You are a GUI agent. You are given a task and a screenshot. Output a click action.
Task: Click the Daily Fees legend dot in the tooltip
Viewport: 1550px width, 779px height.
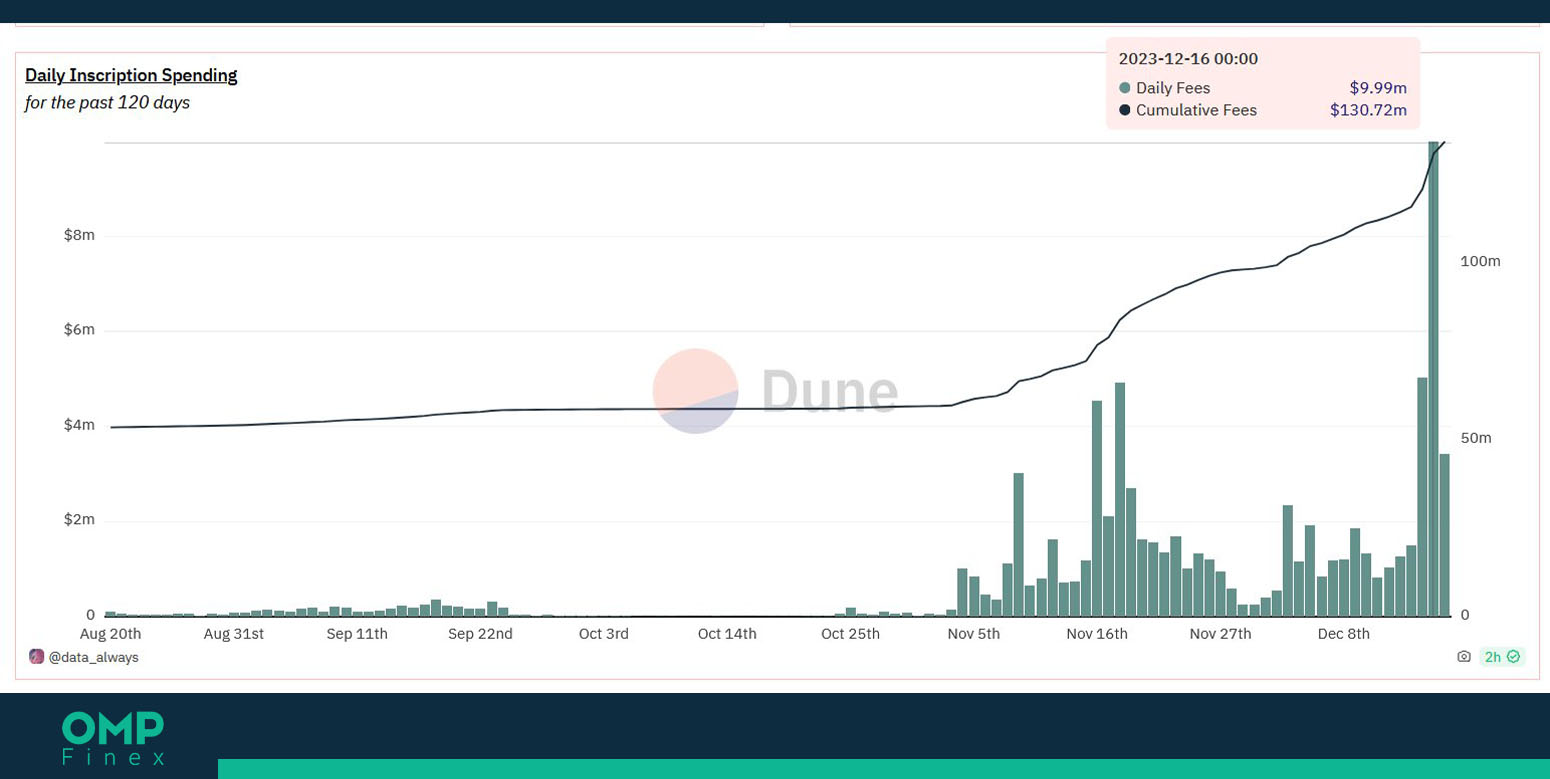(x=1125, y=88)
